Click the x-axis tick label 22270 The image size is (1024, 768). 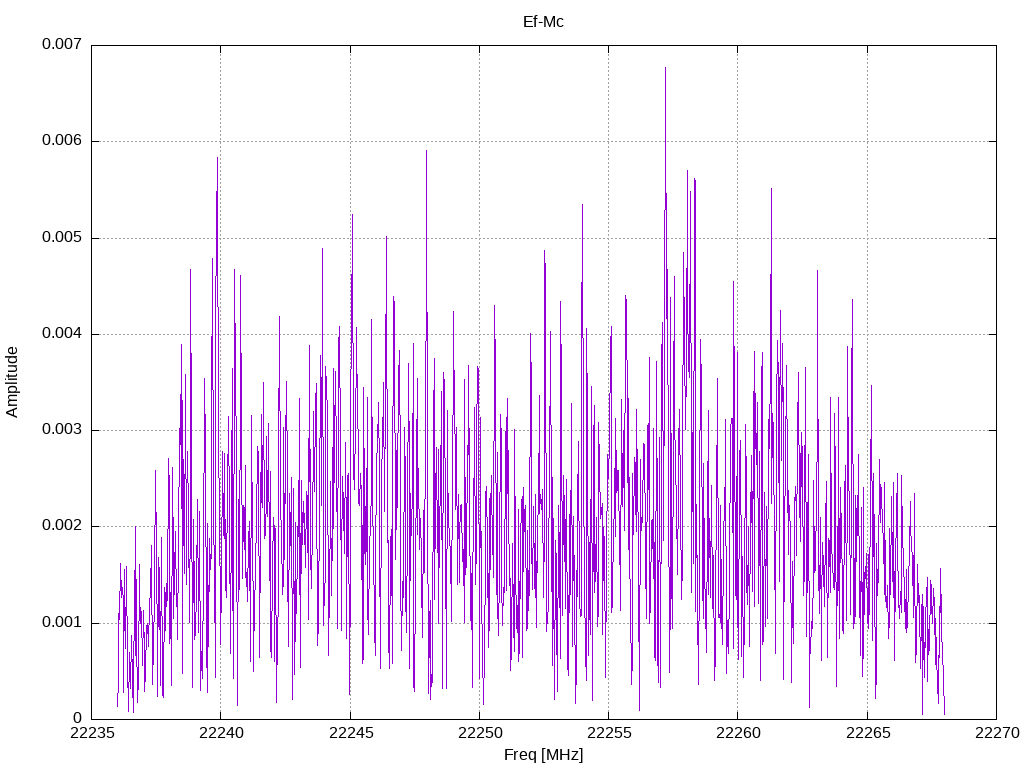997,733
